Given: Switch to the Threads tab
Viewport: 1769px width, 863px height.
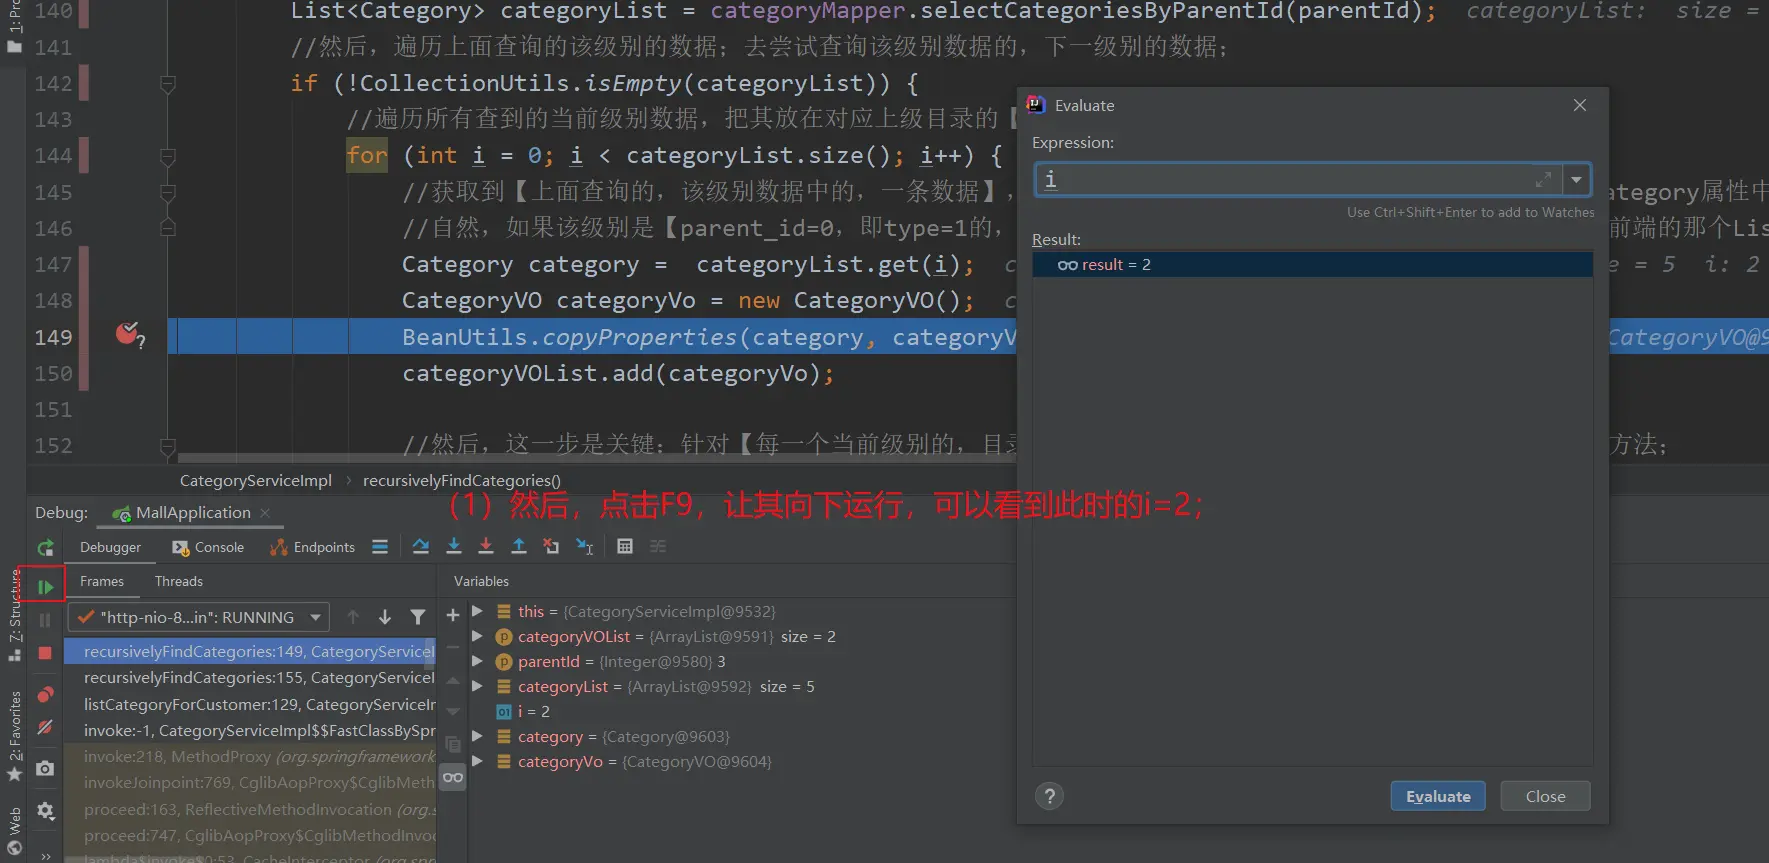Looking at the screenshot, I should (178, 581).
